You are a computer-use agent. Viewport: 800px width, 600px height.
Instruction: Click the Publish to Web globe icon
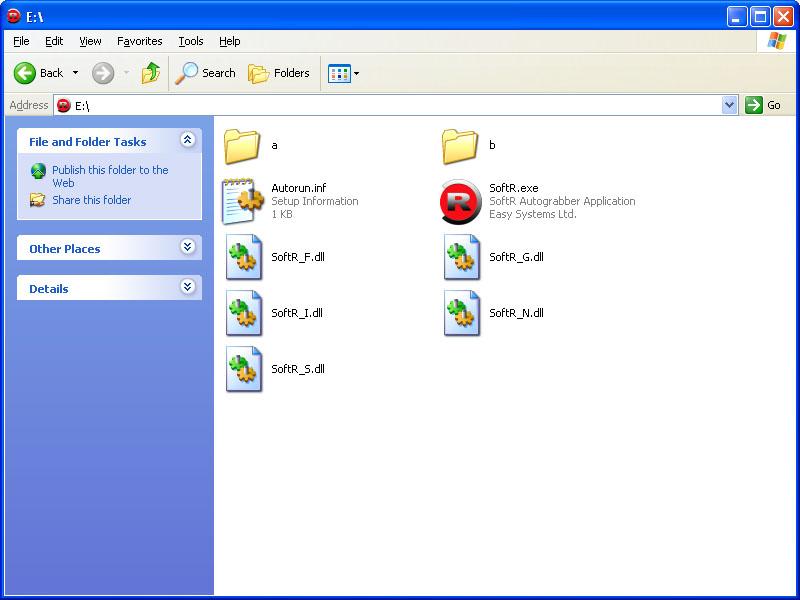(38, 171)
